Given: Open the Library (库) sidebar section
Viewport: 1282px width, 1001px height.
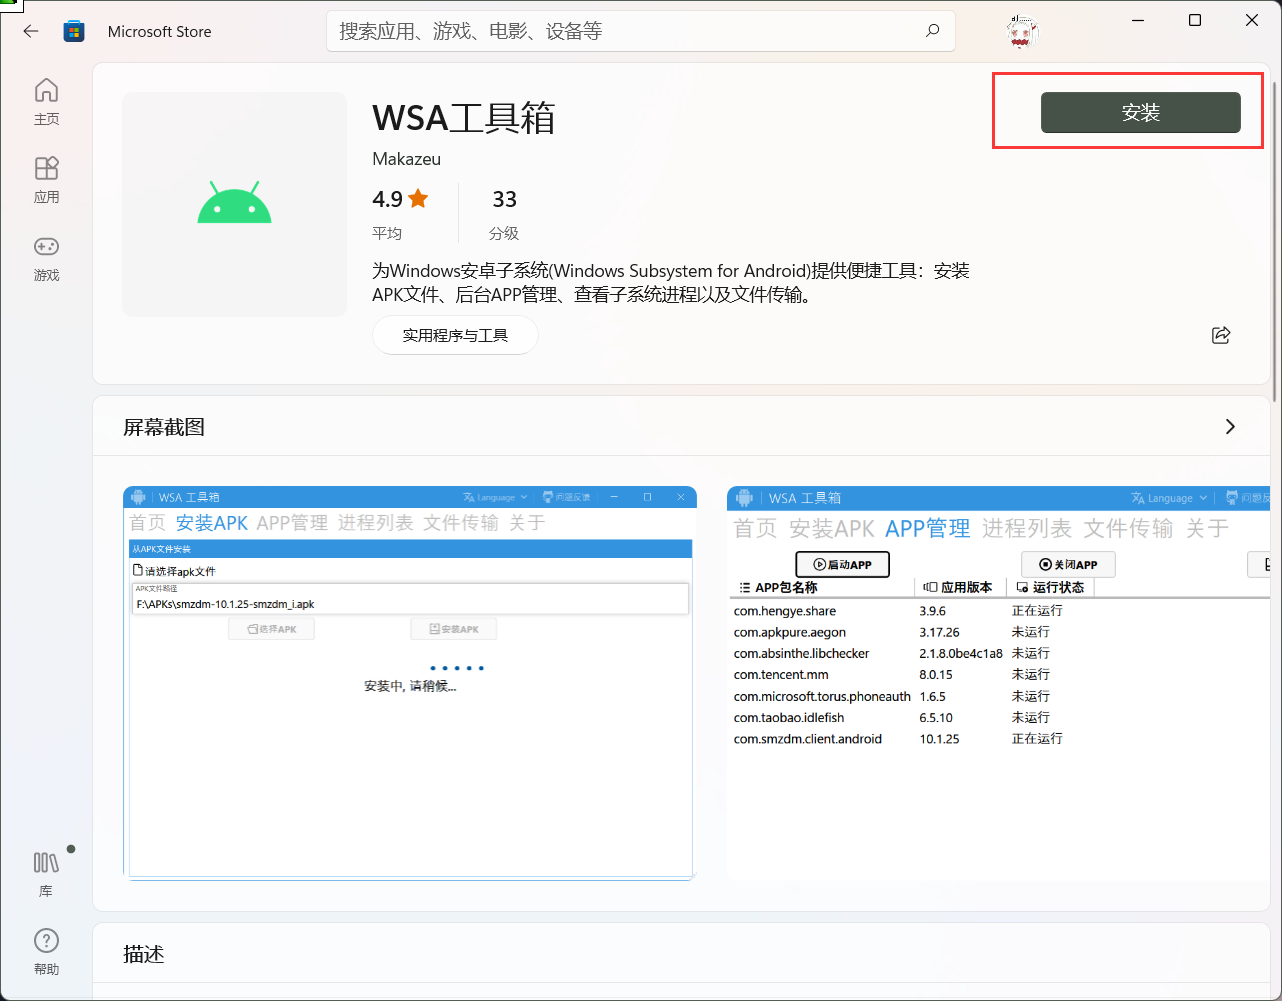Looking at the screenshot, I should pos(46,873).
